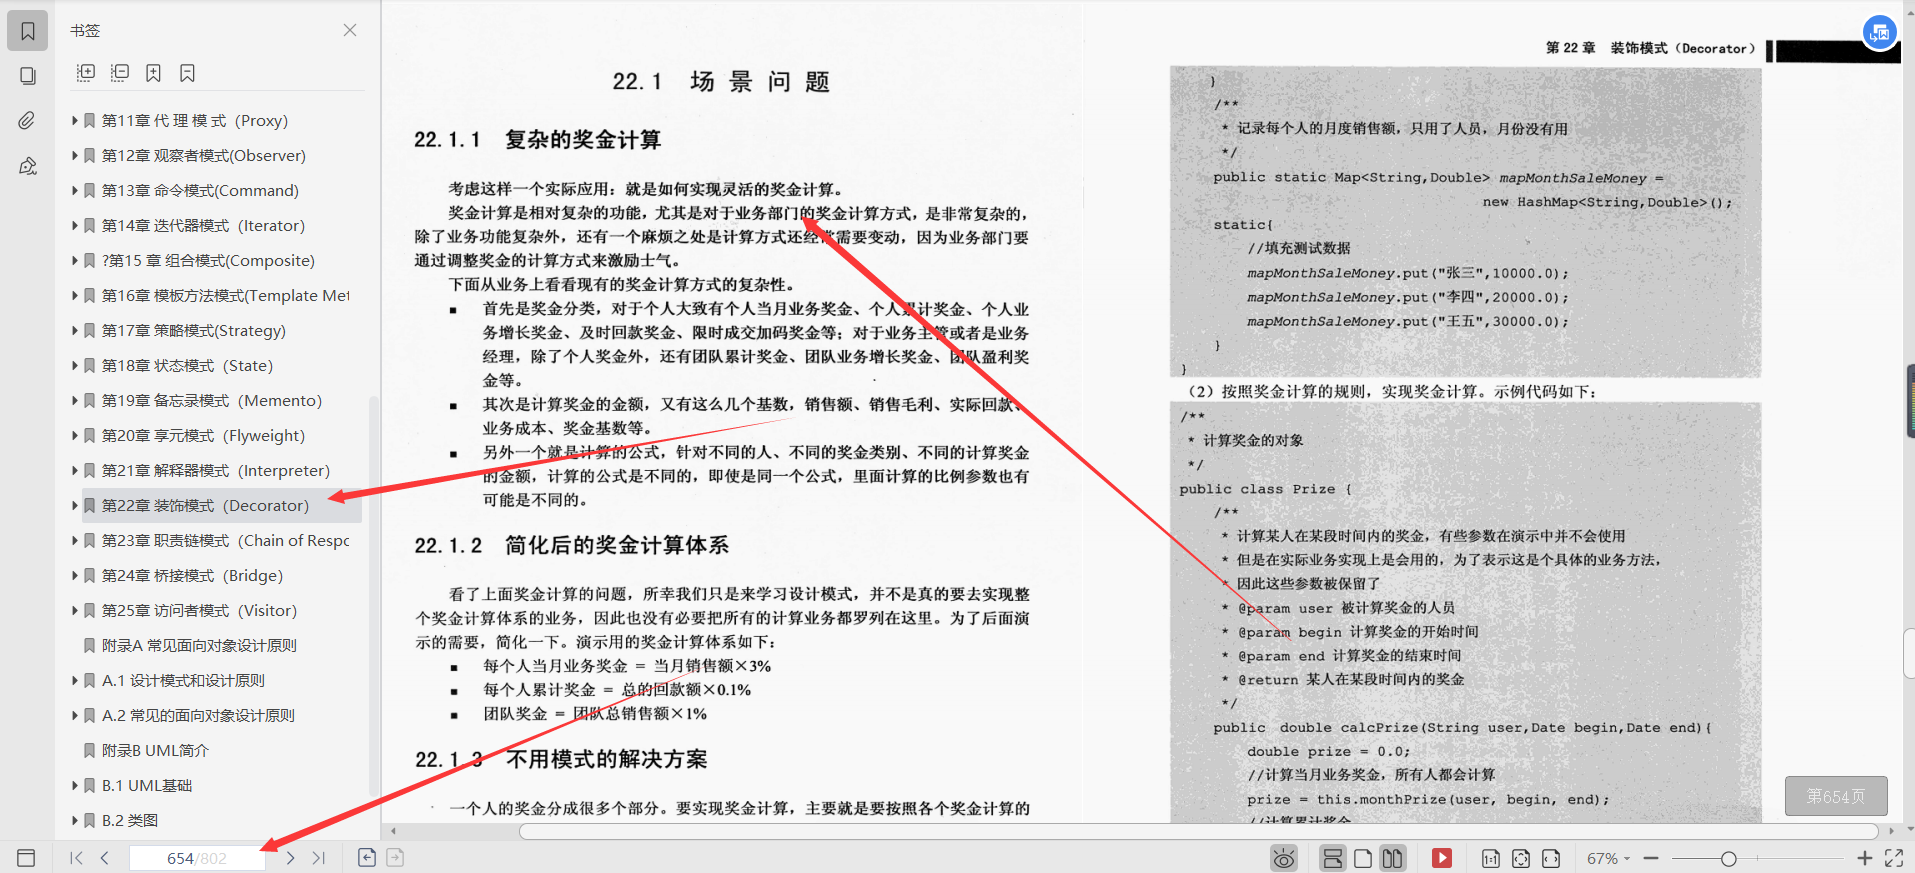The height and width of the screenshot is (873, 1915).
Task: Open the bookmarks panel icon in sidebar
Action: click(x=28, y=31)
